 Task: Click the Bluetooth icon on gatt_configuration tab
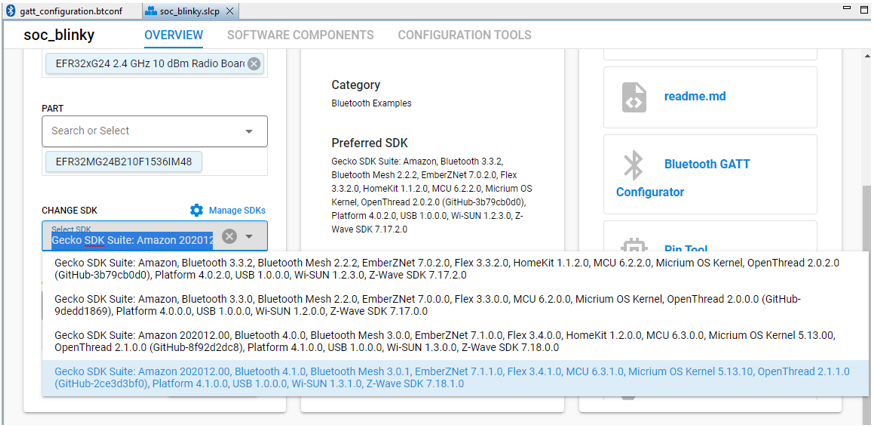point(11,11)
